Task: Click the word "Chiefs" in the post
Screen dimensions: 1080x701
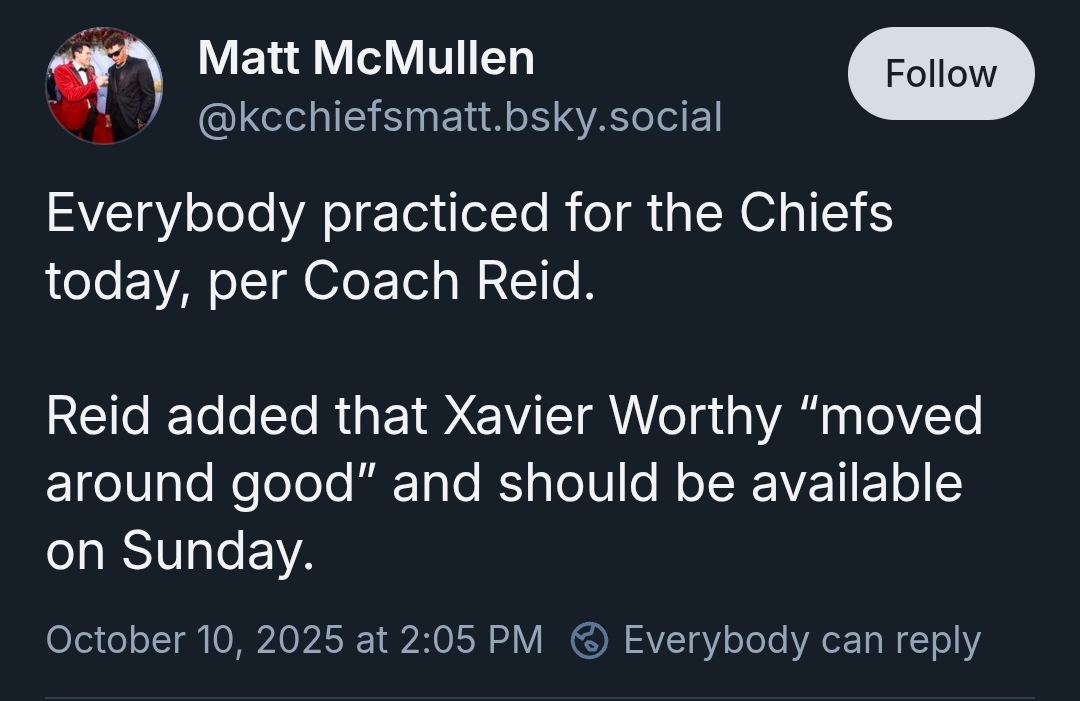Action: pos(816,211)
